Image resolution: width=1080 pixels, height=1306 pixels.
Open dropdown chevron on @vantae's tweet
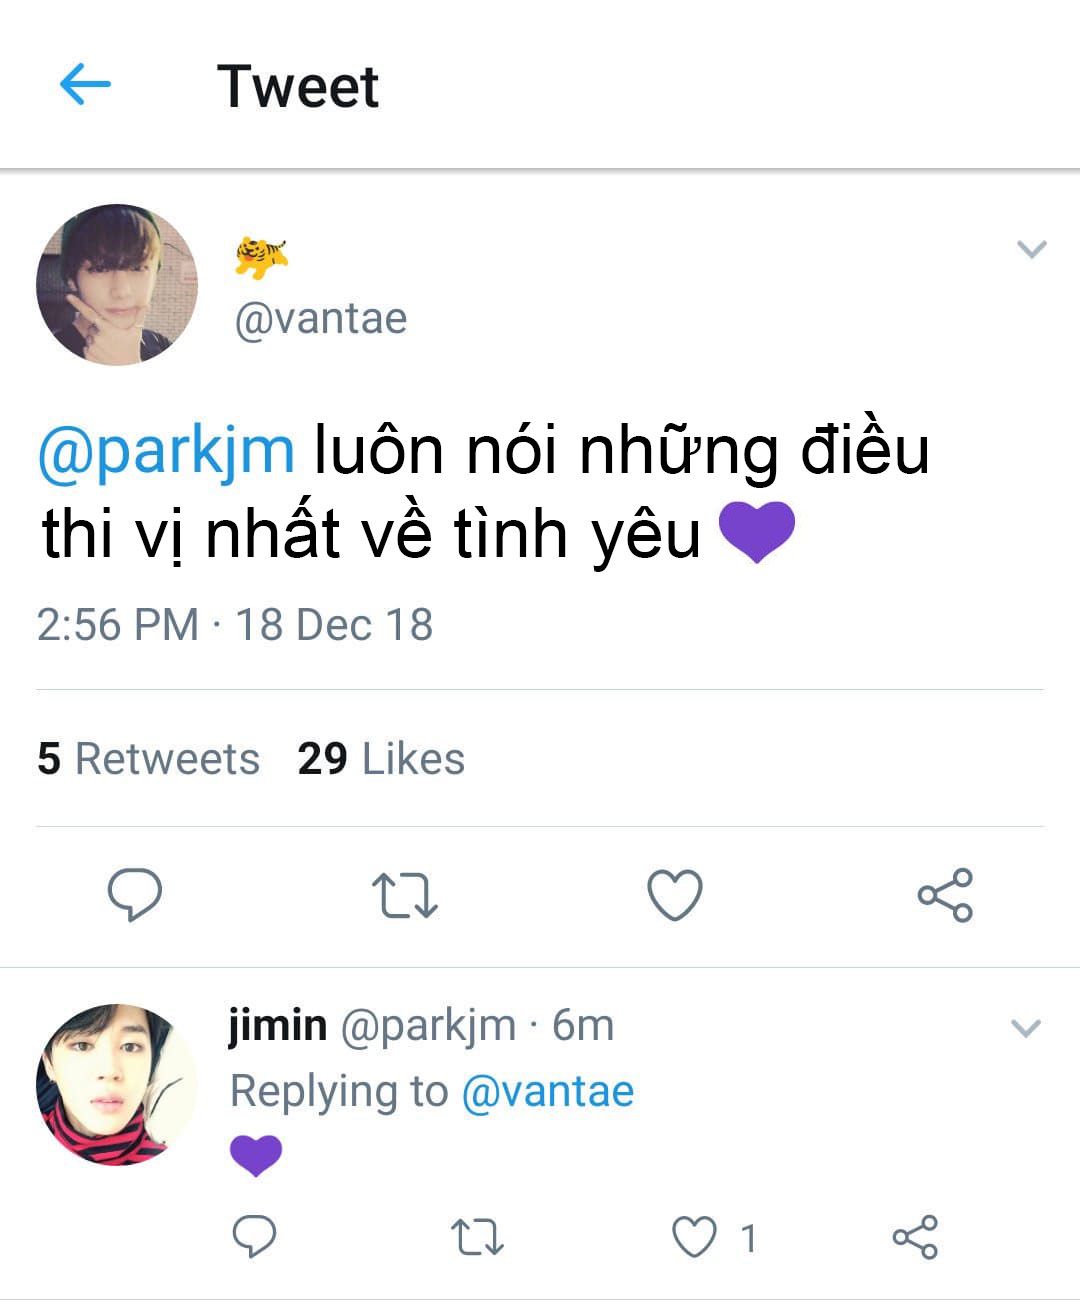click(1031, 249)
